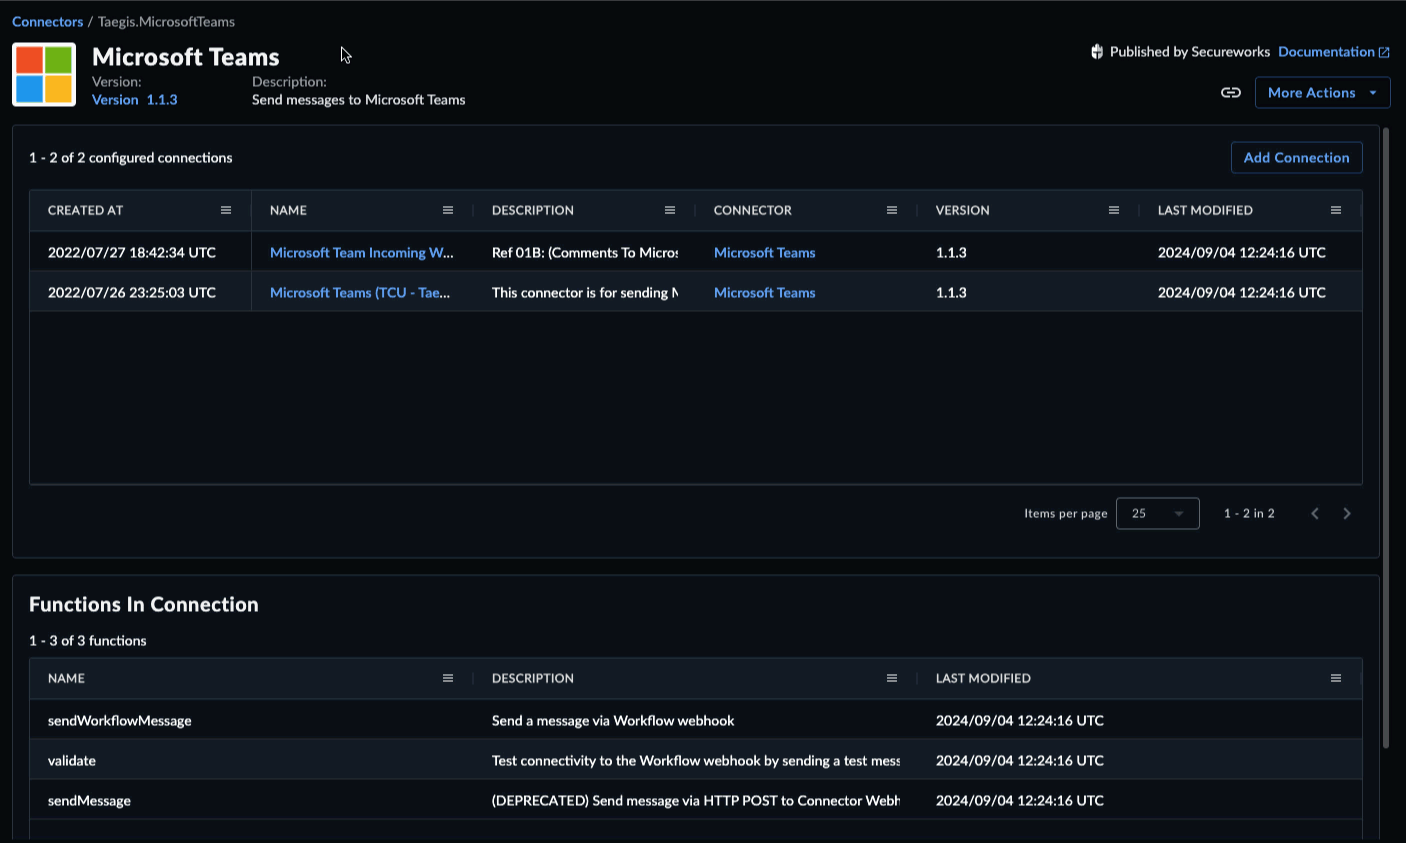Image resolution: width=1406 pixels, height=843 pixels.
Task: Select validate function row
Action: tap(696, 760)
